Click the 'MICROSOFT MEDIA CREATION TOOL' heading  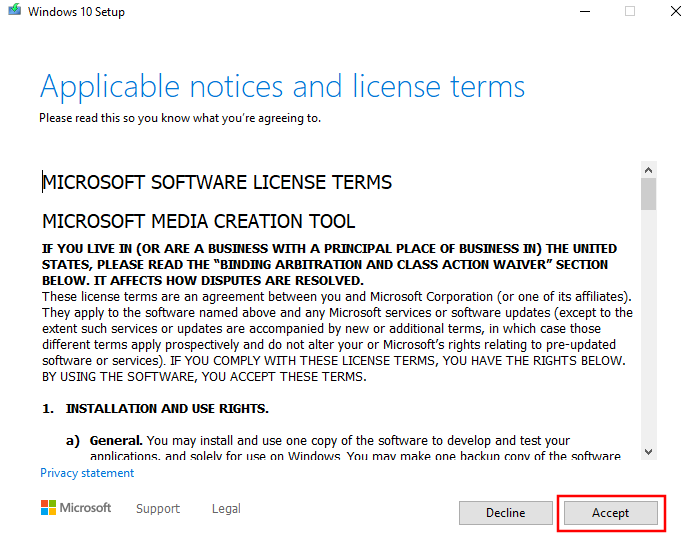[198, 221]
